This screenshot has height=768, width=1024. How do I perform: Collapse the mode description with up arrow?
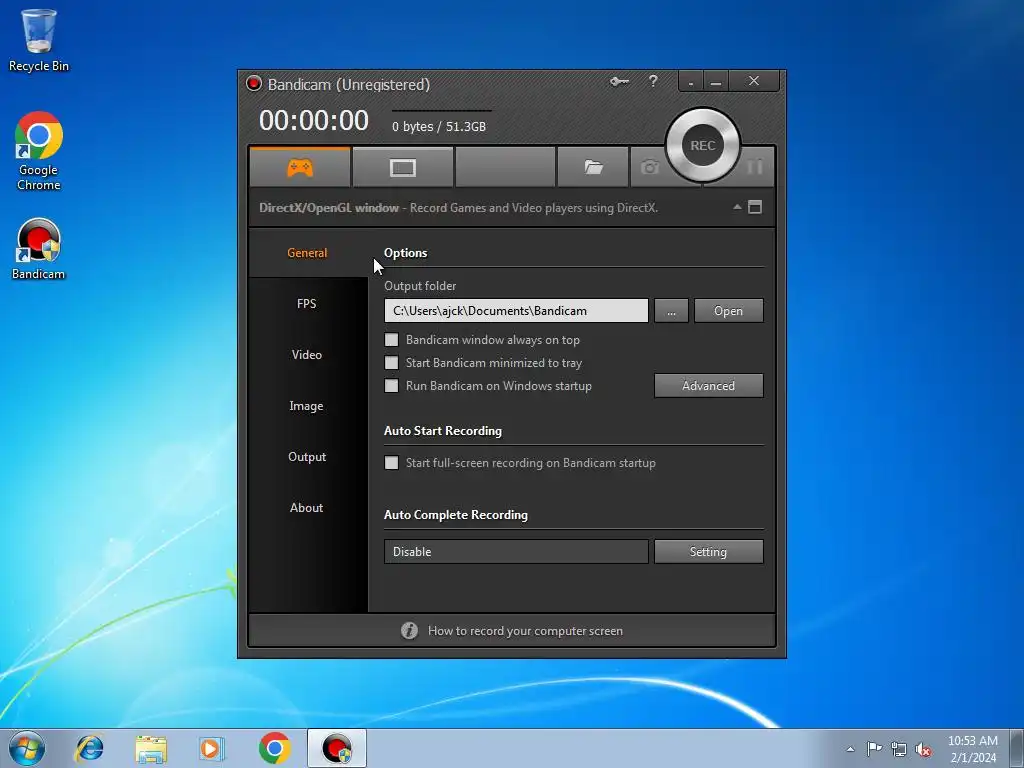click(737, 207)
